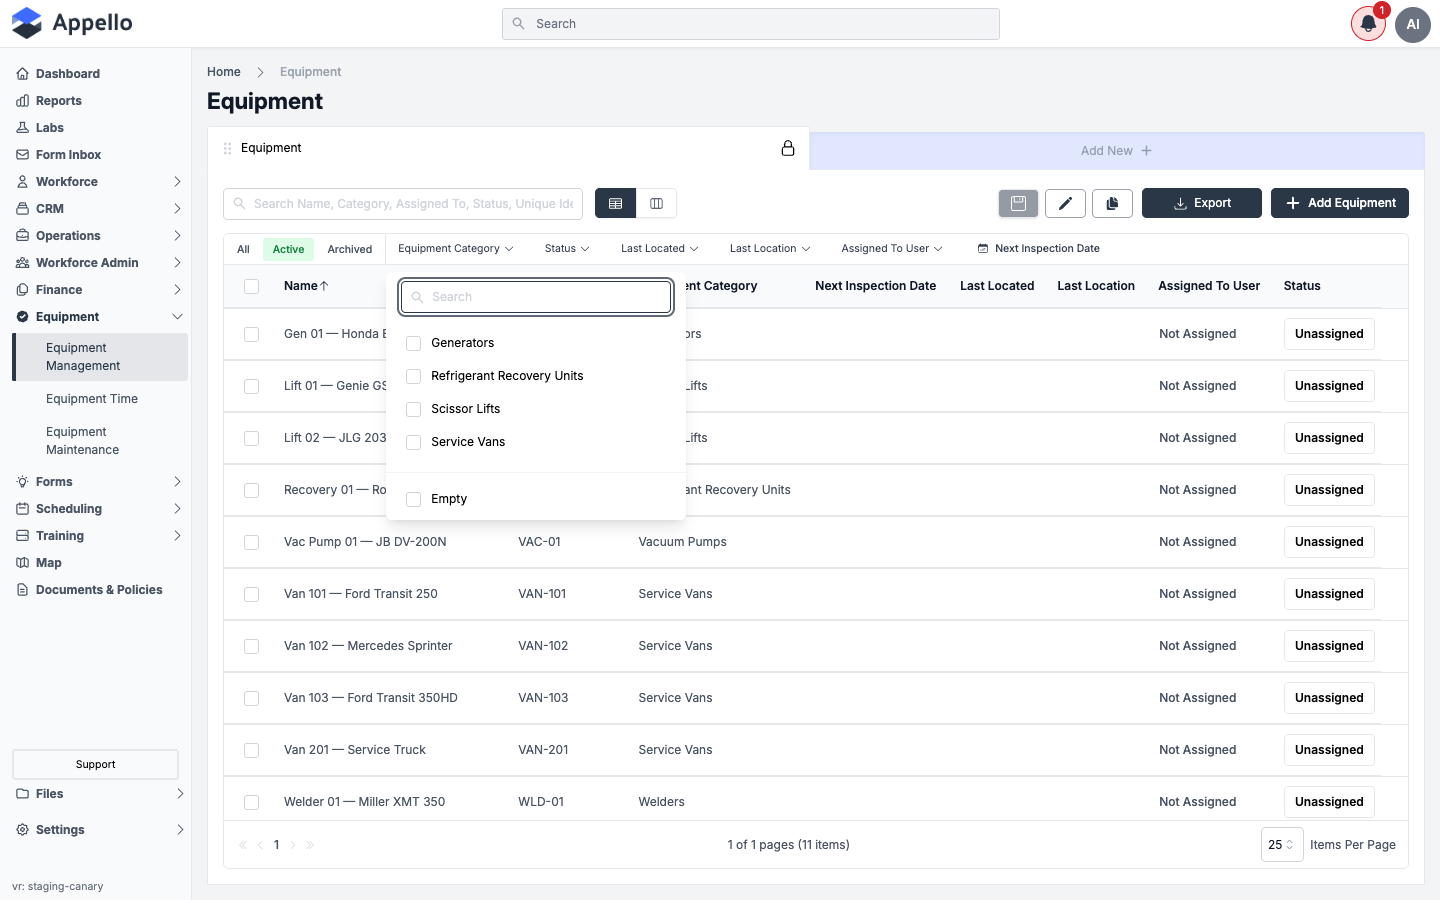Click the Forms lightbulb icon

pos(23,482)
